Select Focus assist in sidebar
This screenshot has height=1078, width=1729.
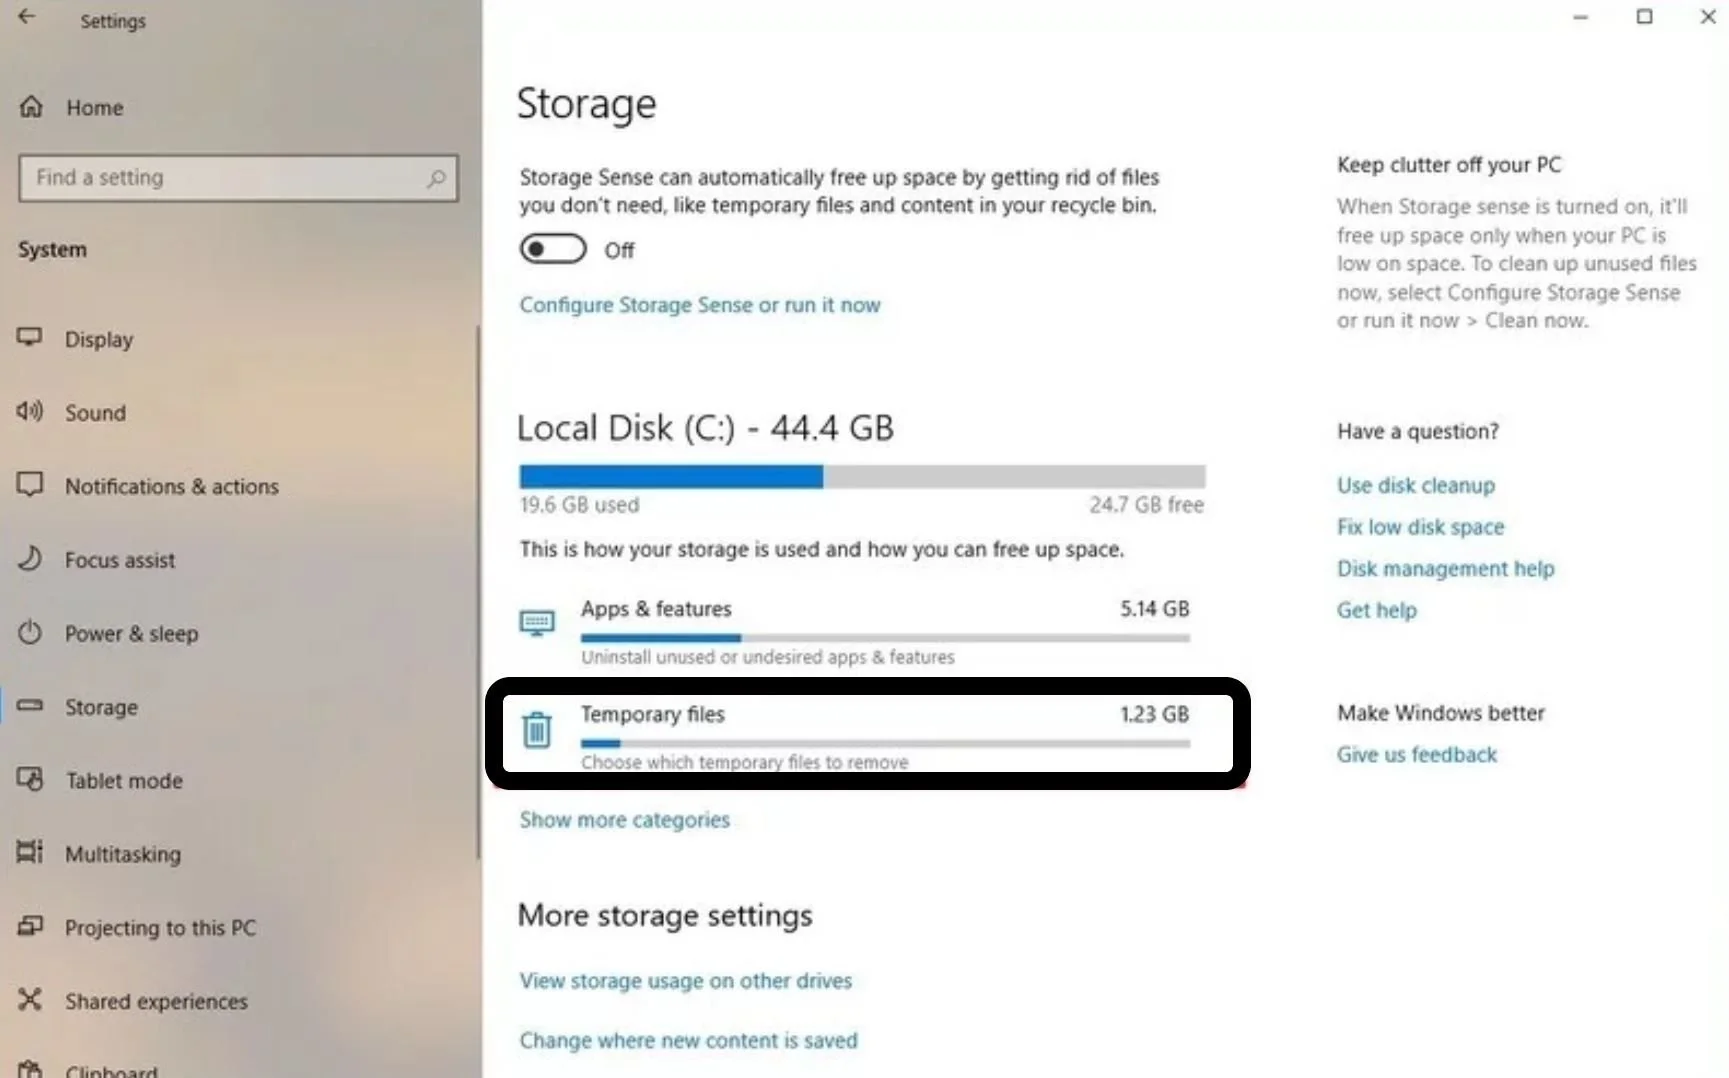click(120, 560)
